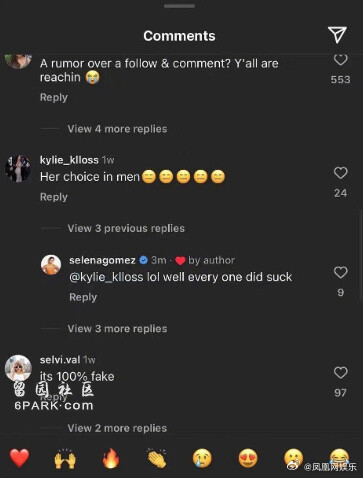Reply to selenagomez comment
Image resolution: width=363 pixels, height=478 pixels.
click(83, 297)
